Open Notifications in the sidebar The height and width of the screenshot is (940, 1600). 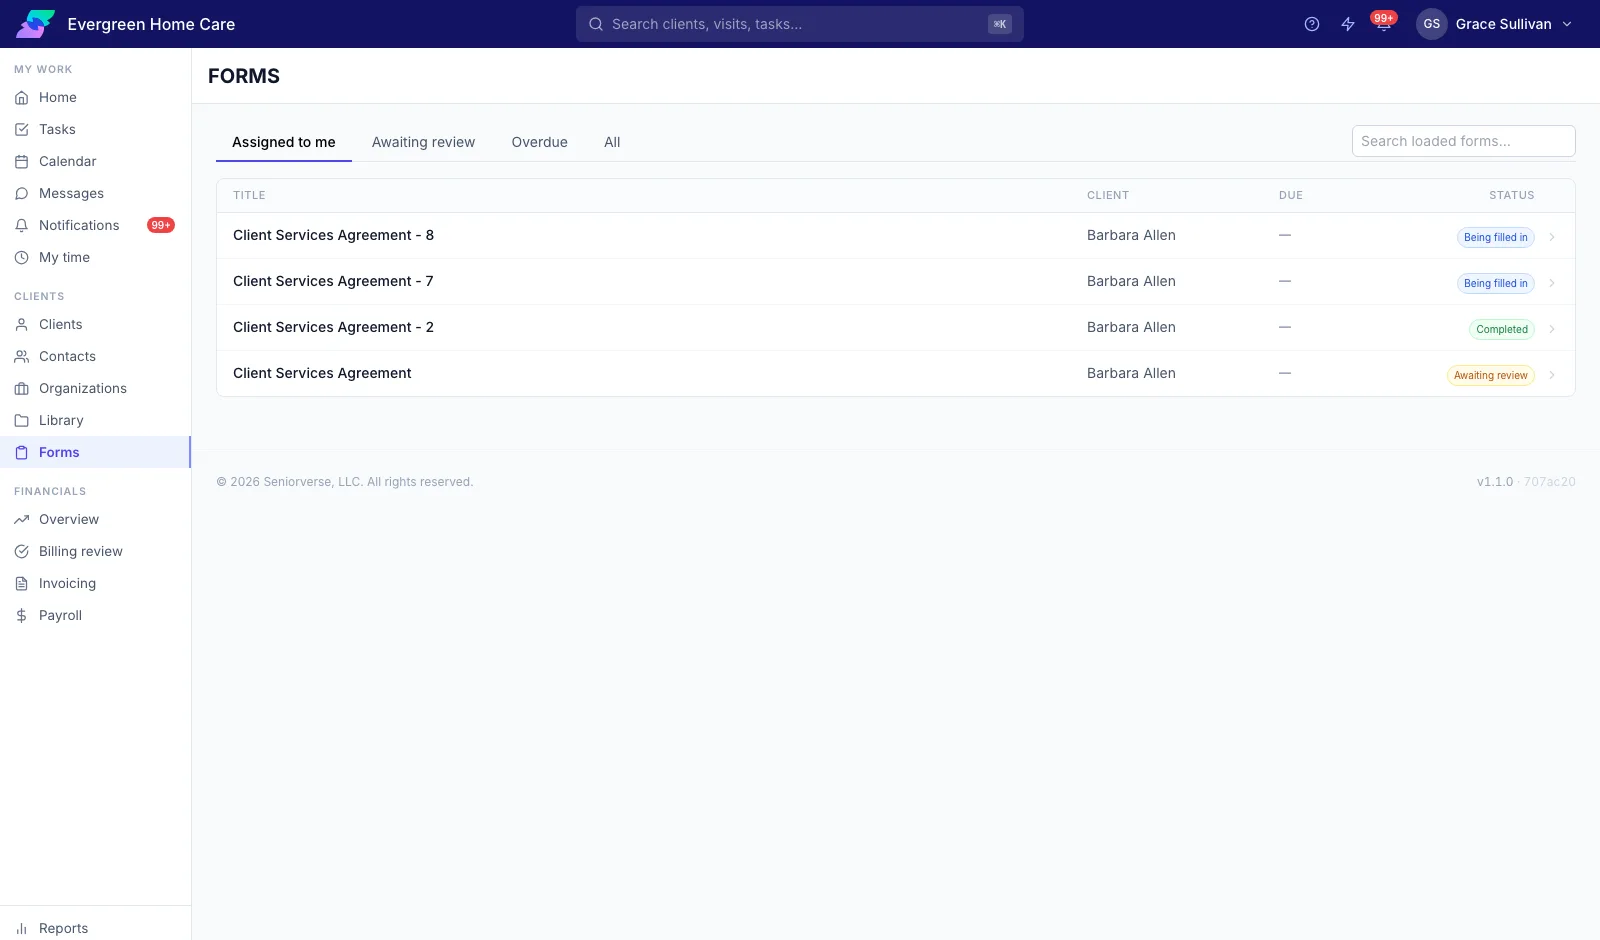coord(95,226)
